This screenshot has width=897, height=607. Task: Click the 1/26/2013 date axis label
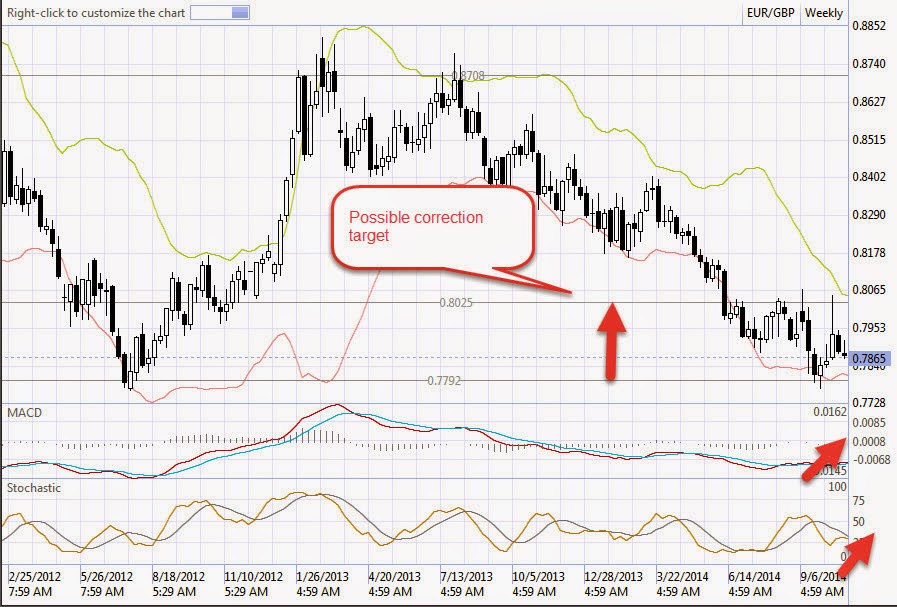pyautogui.click(x=323, y=576)
